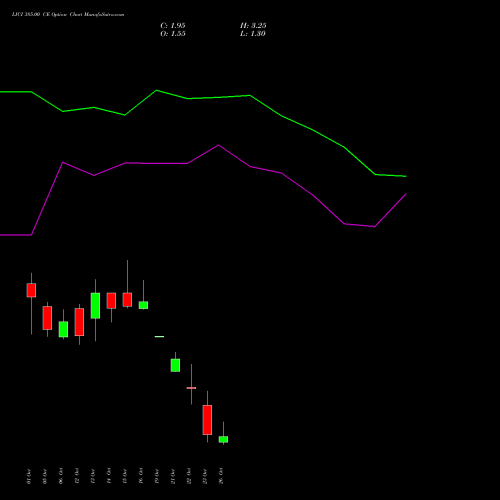Click the CE Option Chart title text
This screenshot has width=500, height=500.
coord(68,15)
